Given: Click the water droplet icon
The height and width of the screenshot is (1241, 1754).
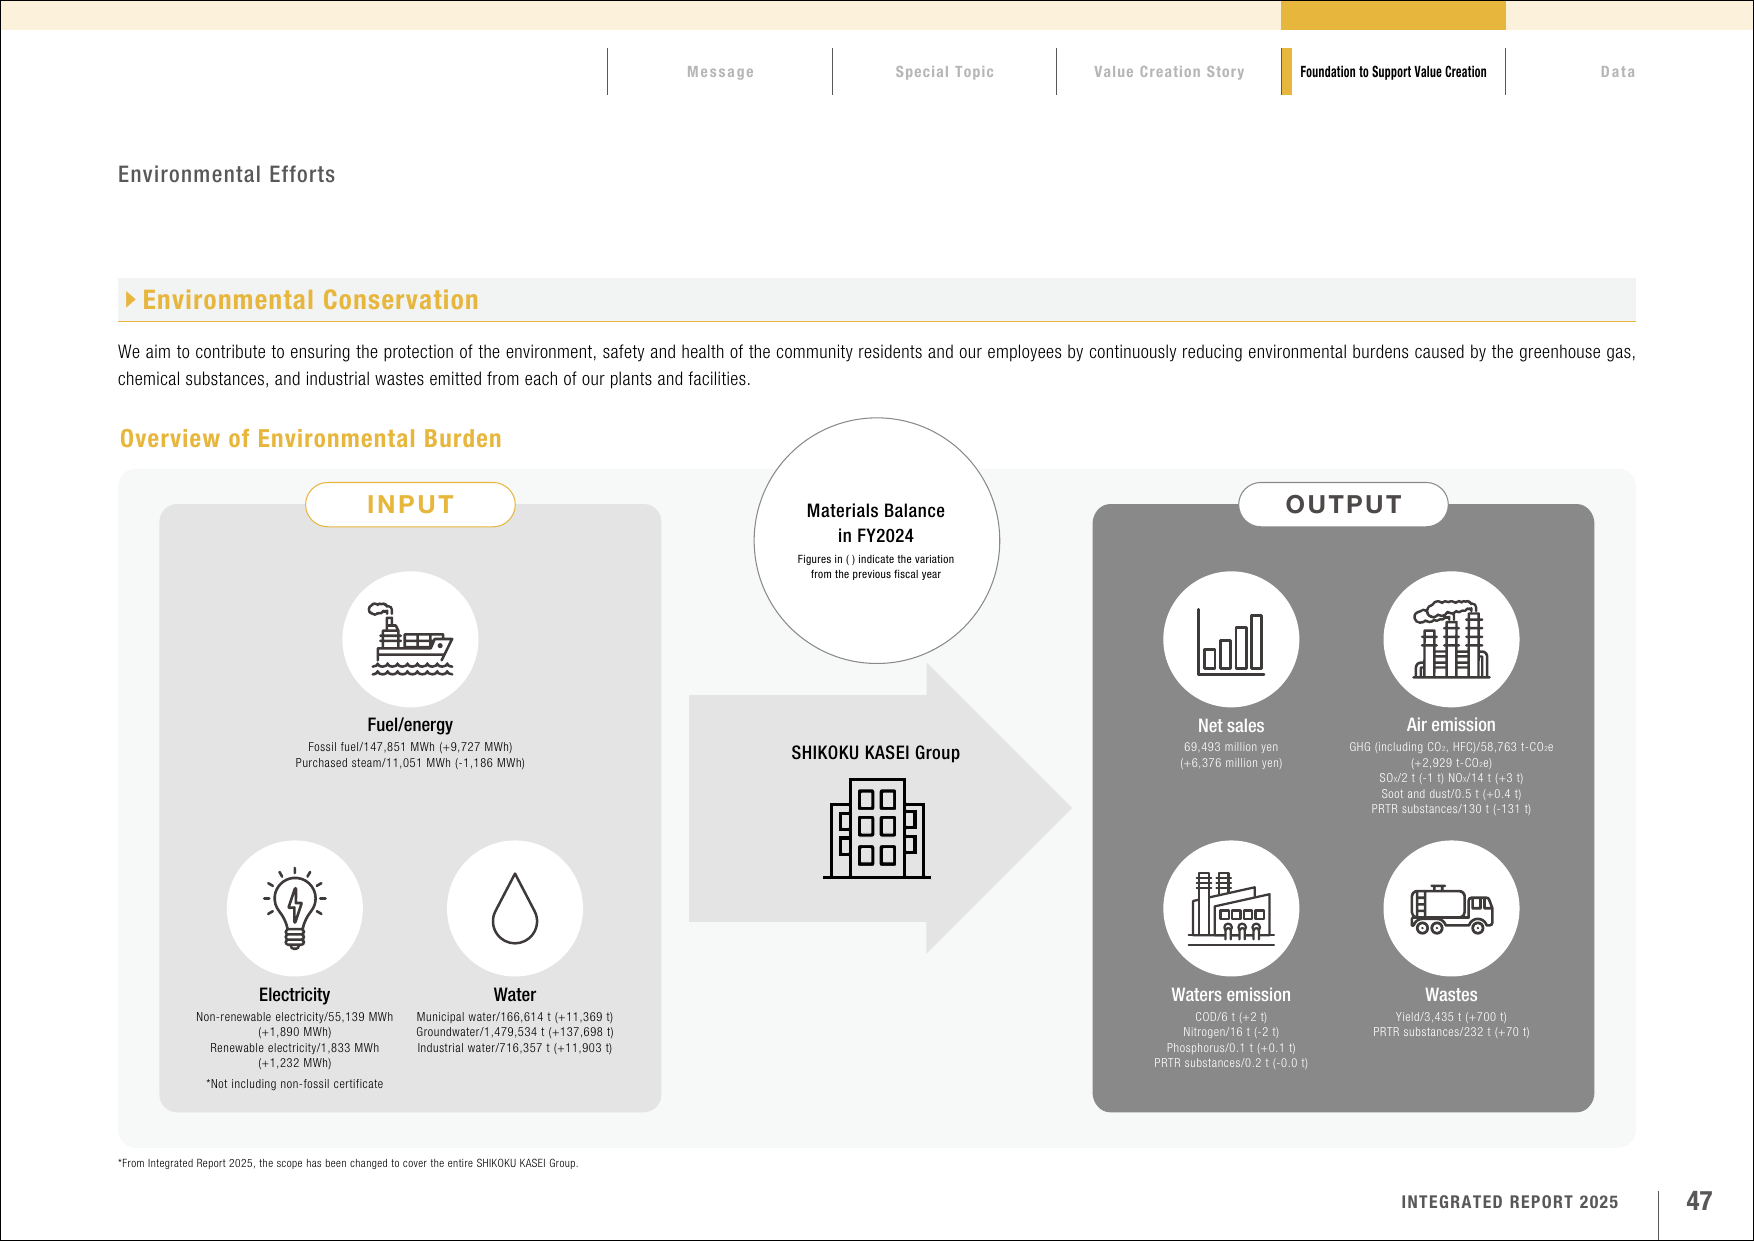Looking at the screenshot, I should tap(515, 908).
